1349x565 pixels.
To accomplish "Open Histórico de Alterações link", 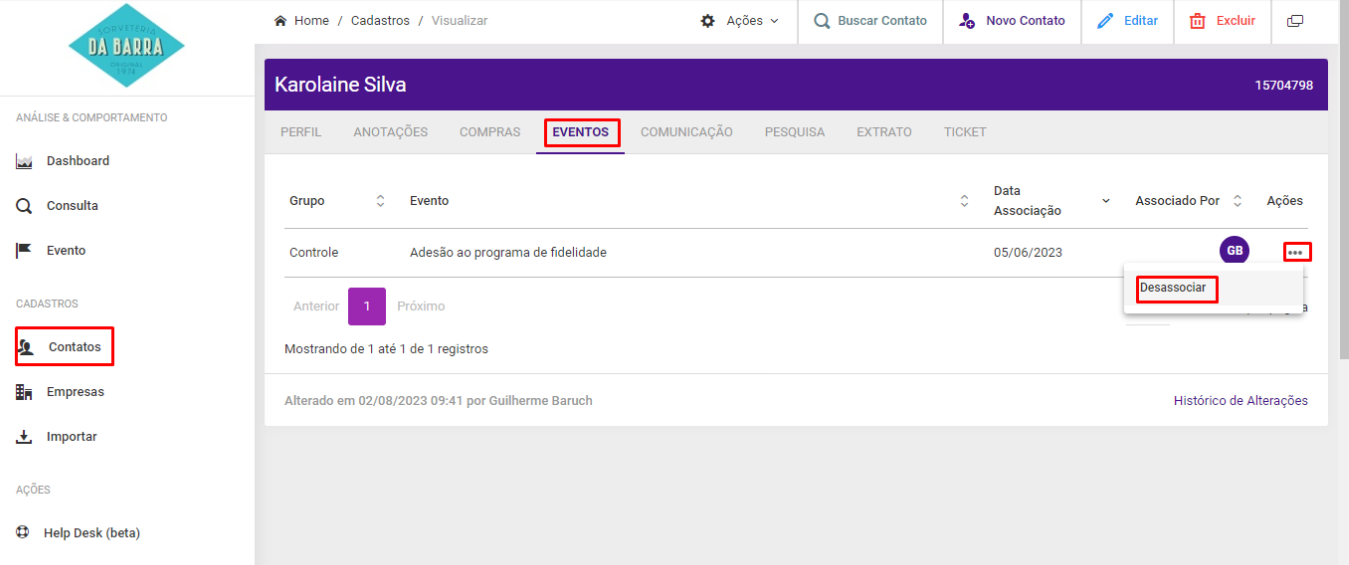I will click(x=1240, y=401).
